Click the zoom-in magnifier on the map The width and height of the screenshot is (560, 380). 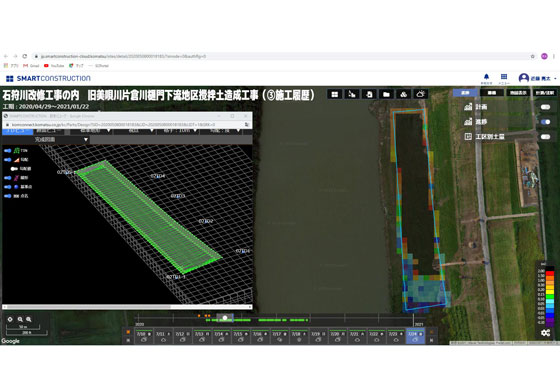coord(29,319)
